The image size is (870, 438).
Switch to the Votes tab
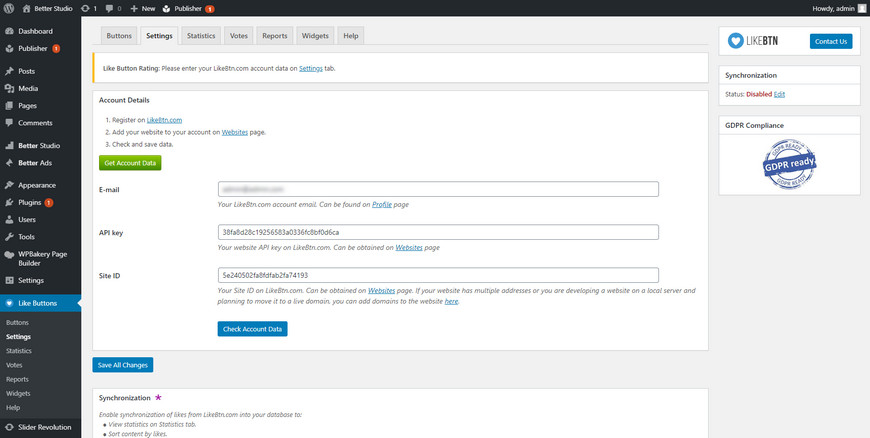click(x=239, y=36)
